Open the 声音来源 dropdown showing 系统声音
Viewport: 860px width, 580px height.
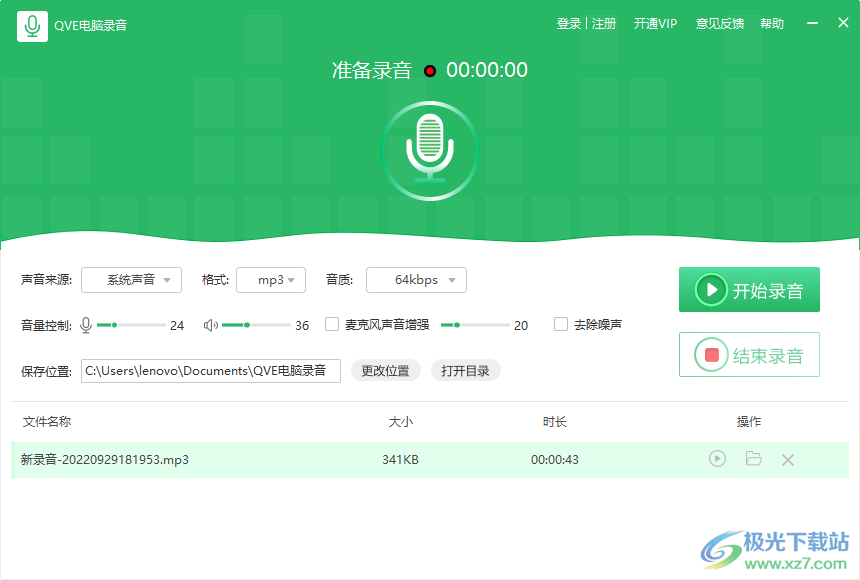131,280
